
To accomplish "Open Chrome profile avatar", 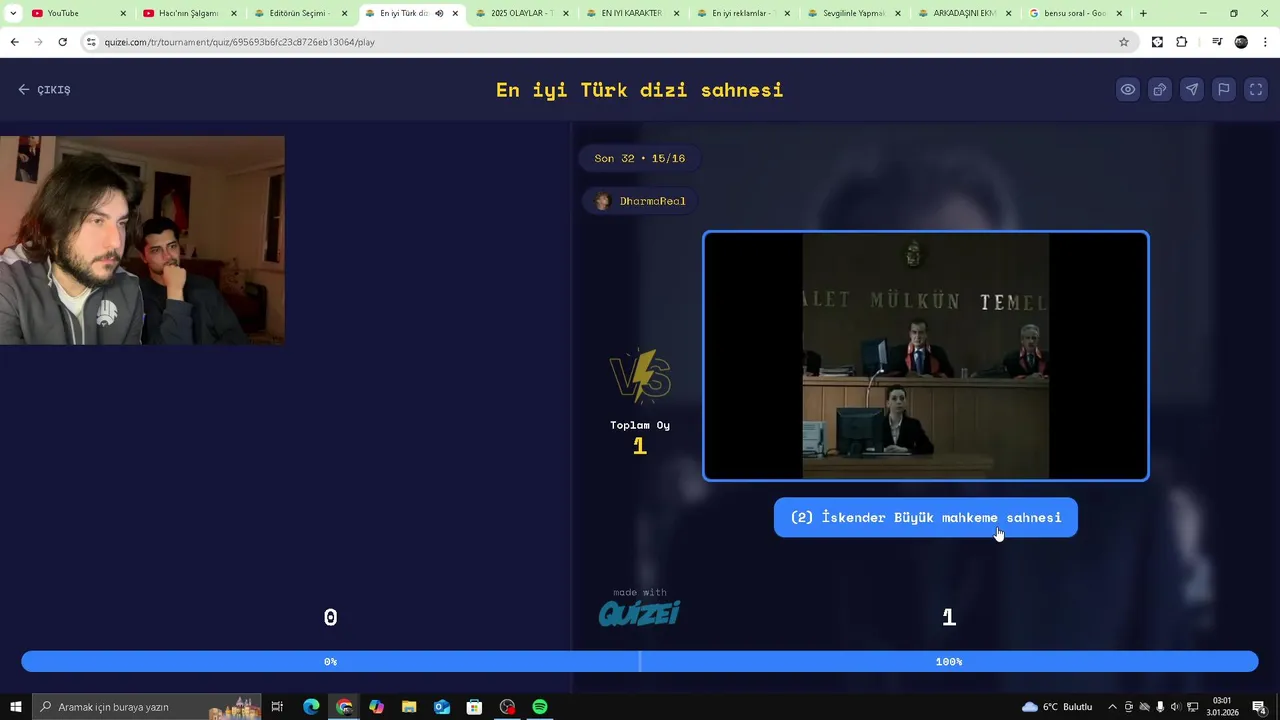I will coord(1241,42).
